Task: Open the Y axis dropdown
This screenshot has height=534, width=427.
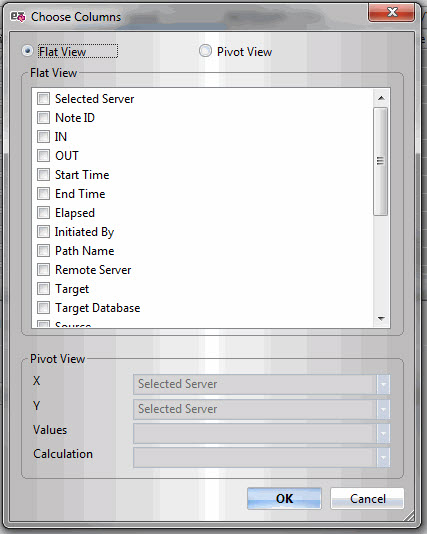Action: [x=262, y=409]
